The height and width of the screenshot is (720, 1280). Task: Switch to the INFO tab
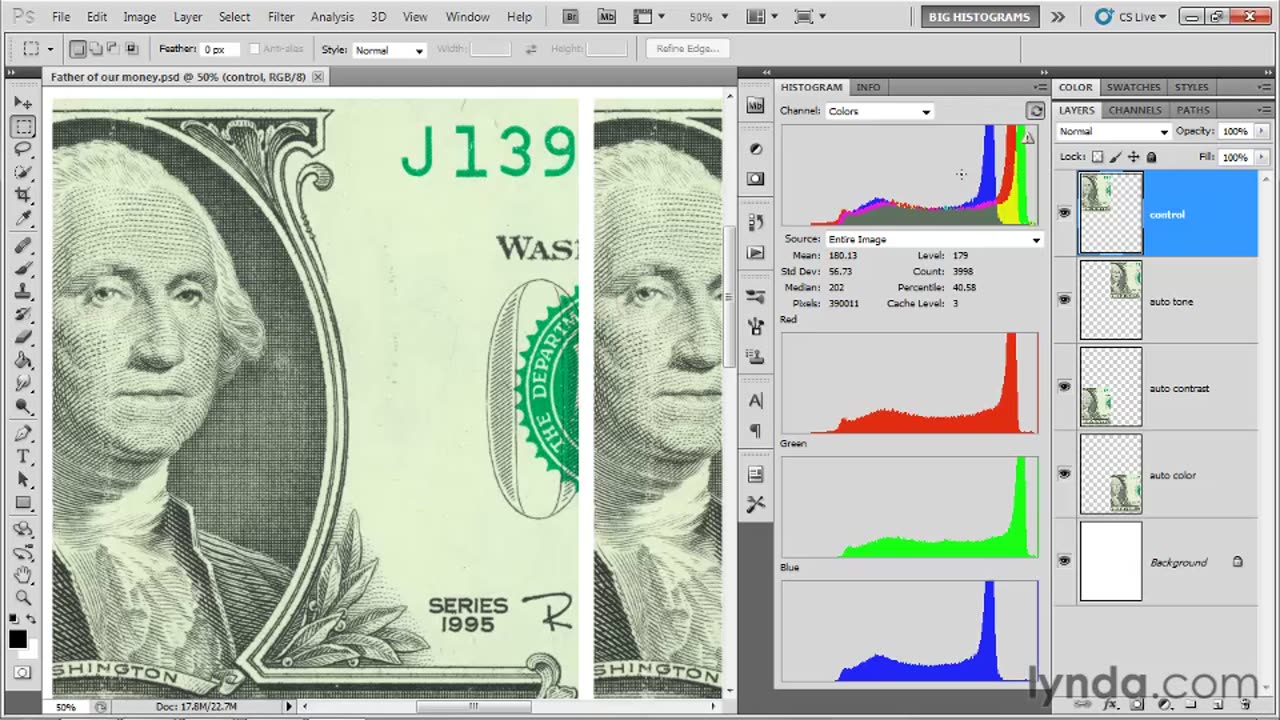(868, 87)
